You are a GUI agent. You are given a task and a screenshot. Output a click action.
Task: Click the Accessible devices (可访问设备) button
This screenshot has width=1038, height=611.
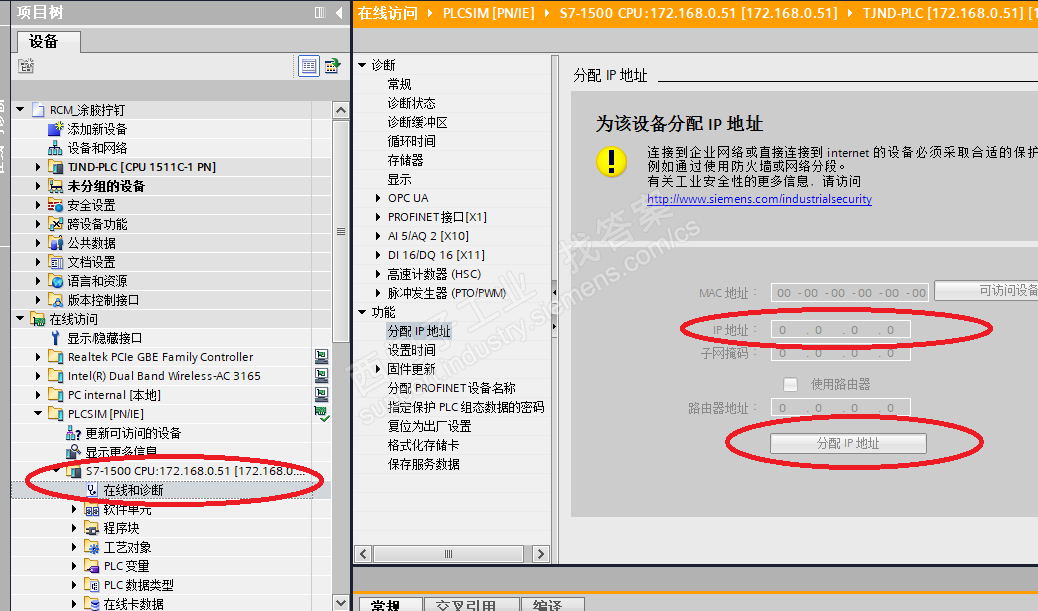[986, 291]
